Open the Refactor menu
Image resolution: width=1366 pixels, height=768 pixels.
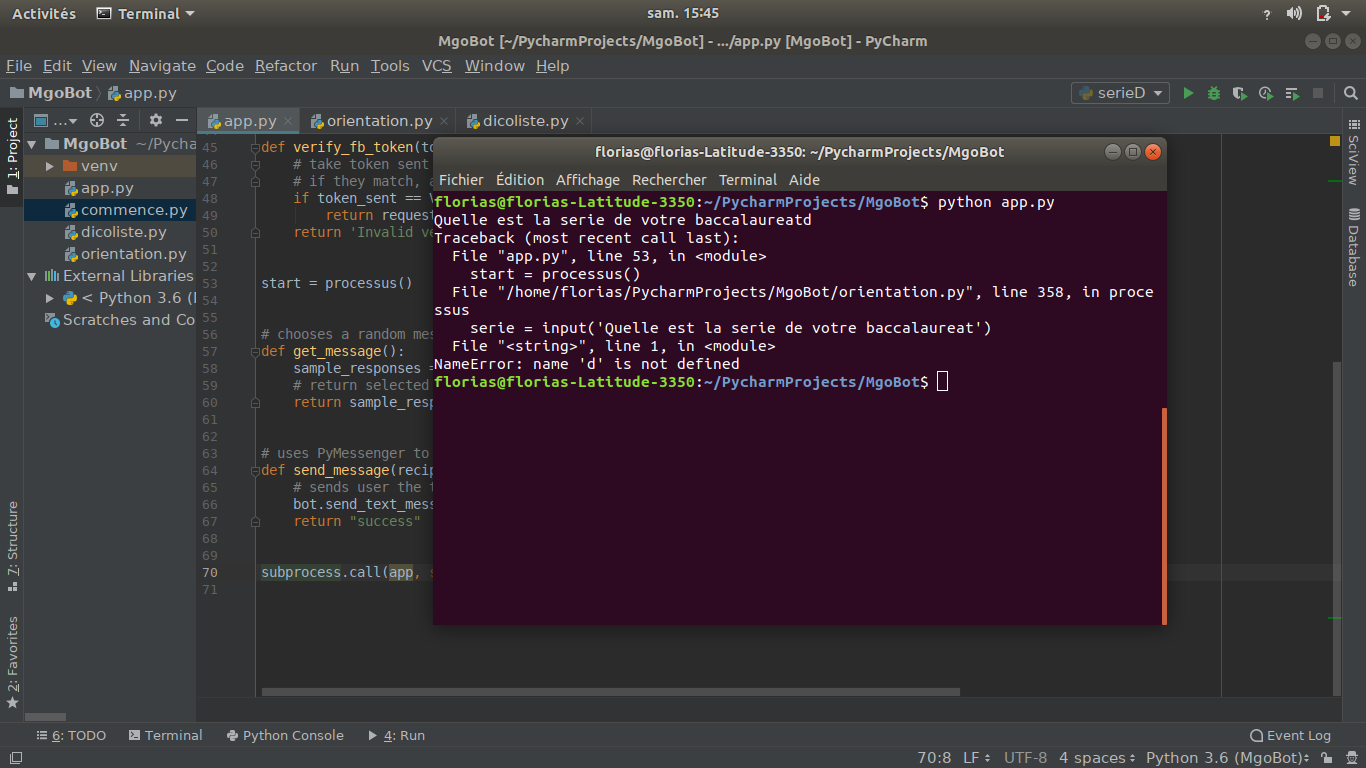pyautogui.click(x=286, y=65)
